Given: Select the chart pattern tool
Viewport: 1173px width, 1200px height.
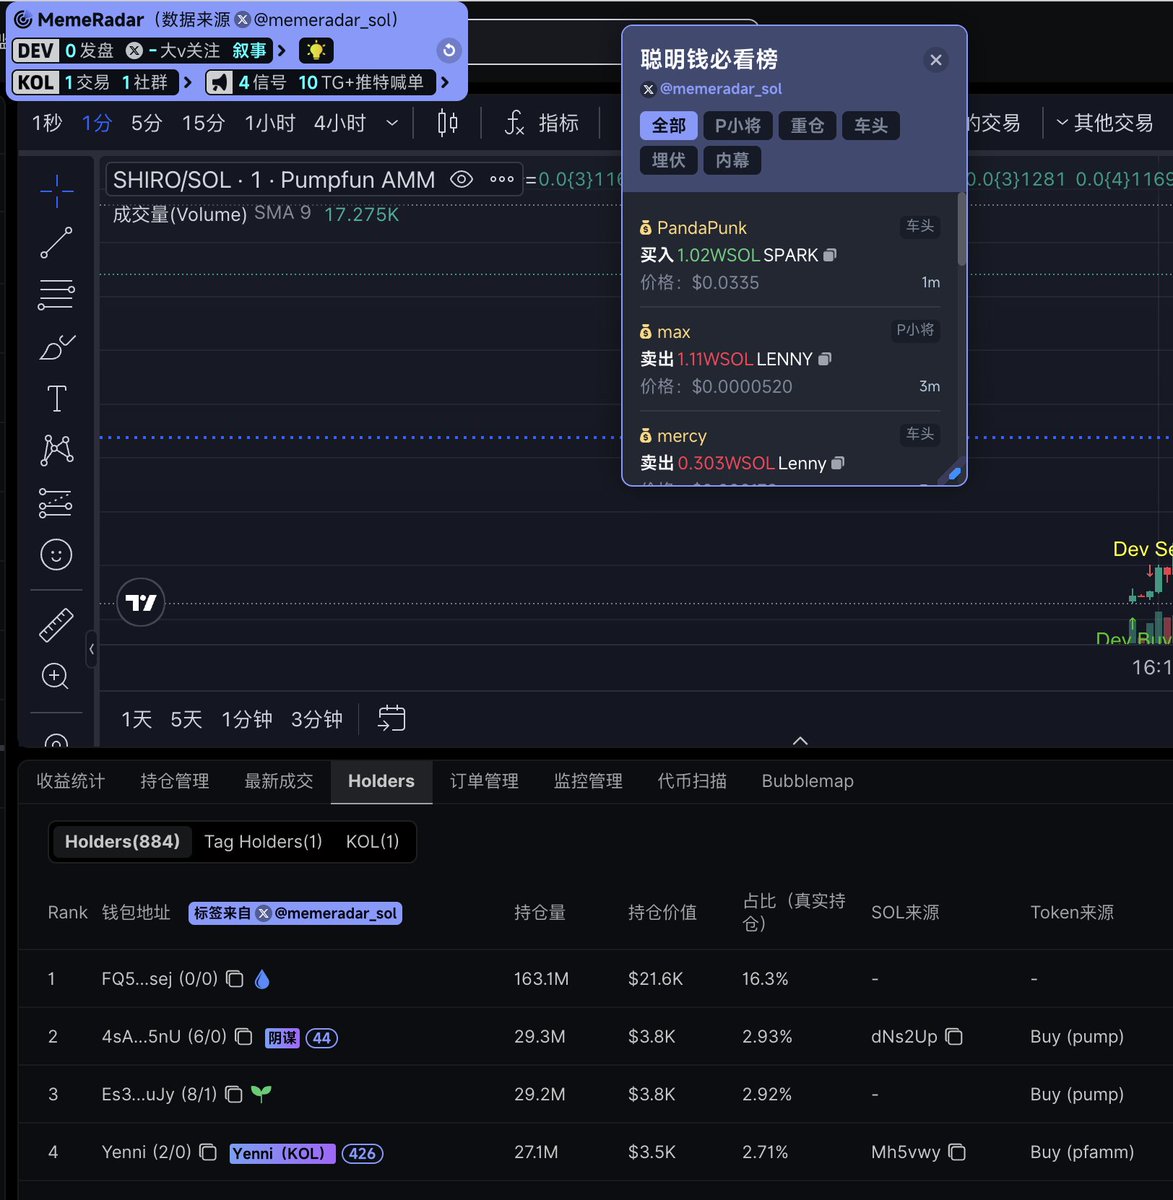Looking at the screenshot, I should (x=56, y=451).
